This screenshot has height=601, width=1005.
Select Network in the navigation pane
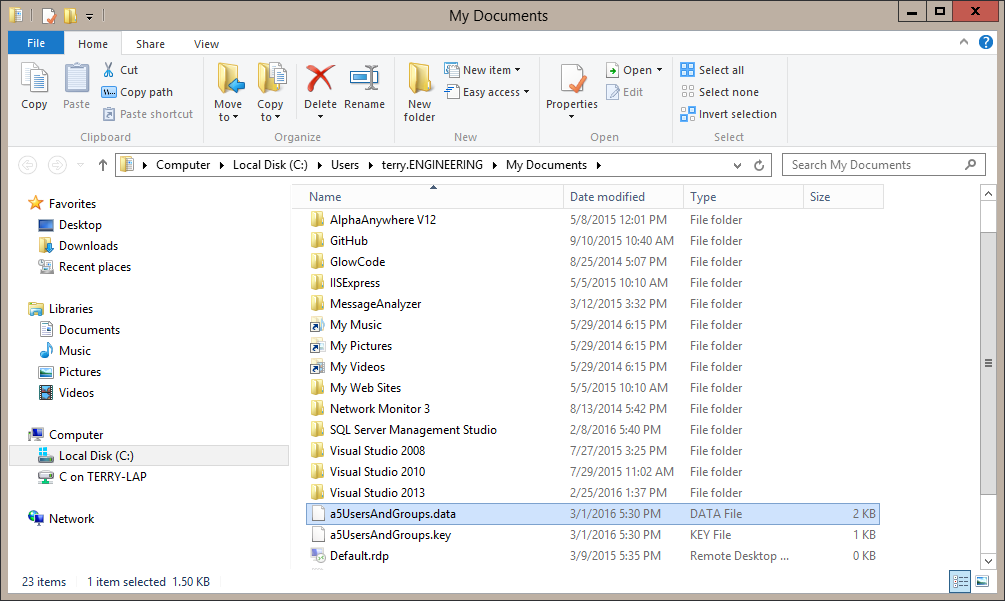pyautogui.click(x=71, y=519)
